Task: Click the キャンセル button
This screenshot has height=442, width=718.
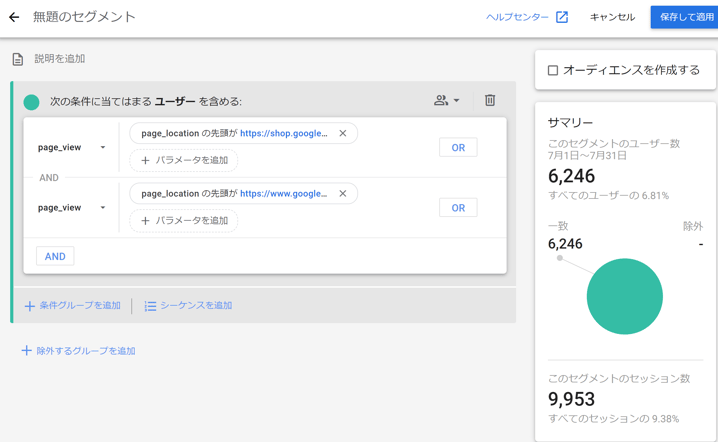Action: pyautogui.click(x=612, y=17)
